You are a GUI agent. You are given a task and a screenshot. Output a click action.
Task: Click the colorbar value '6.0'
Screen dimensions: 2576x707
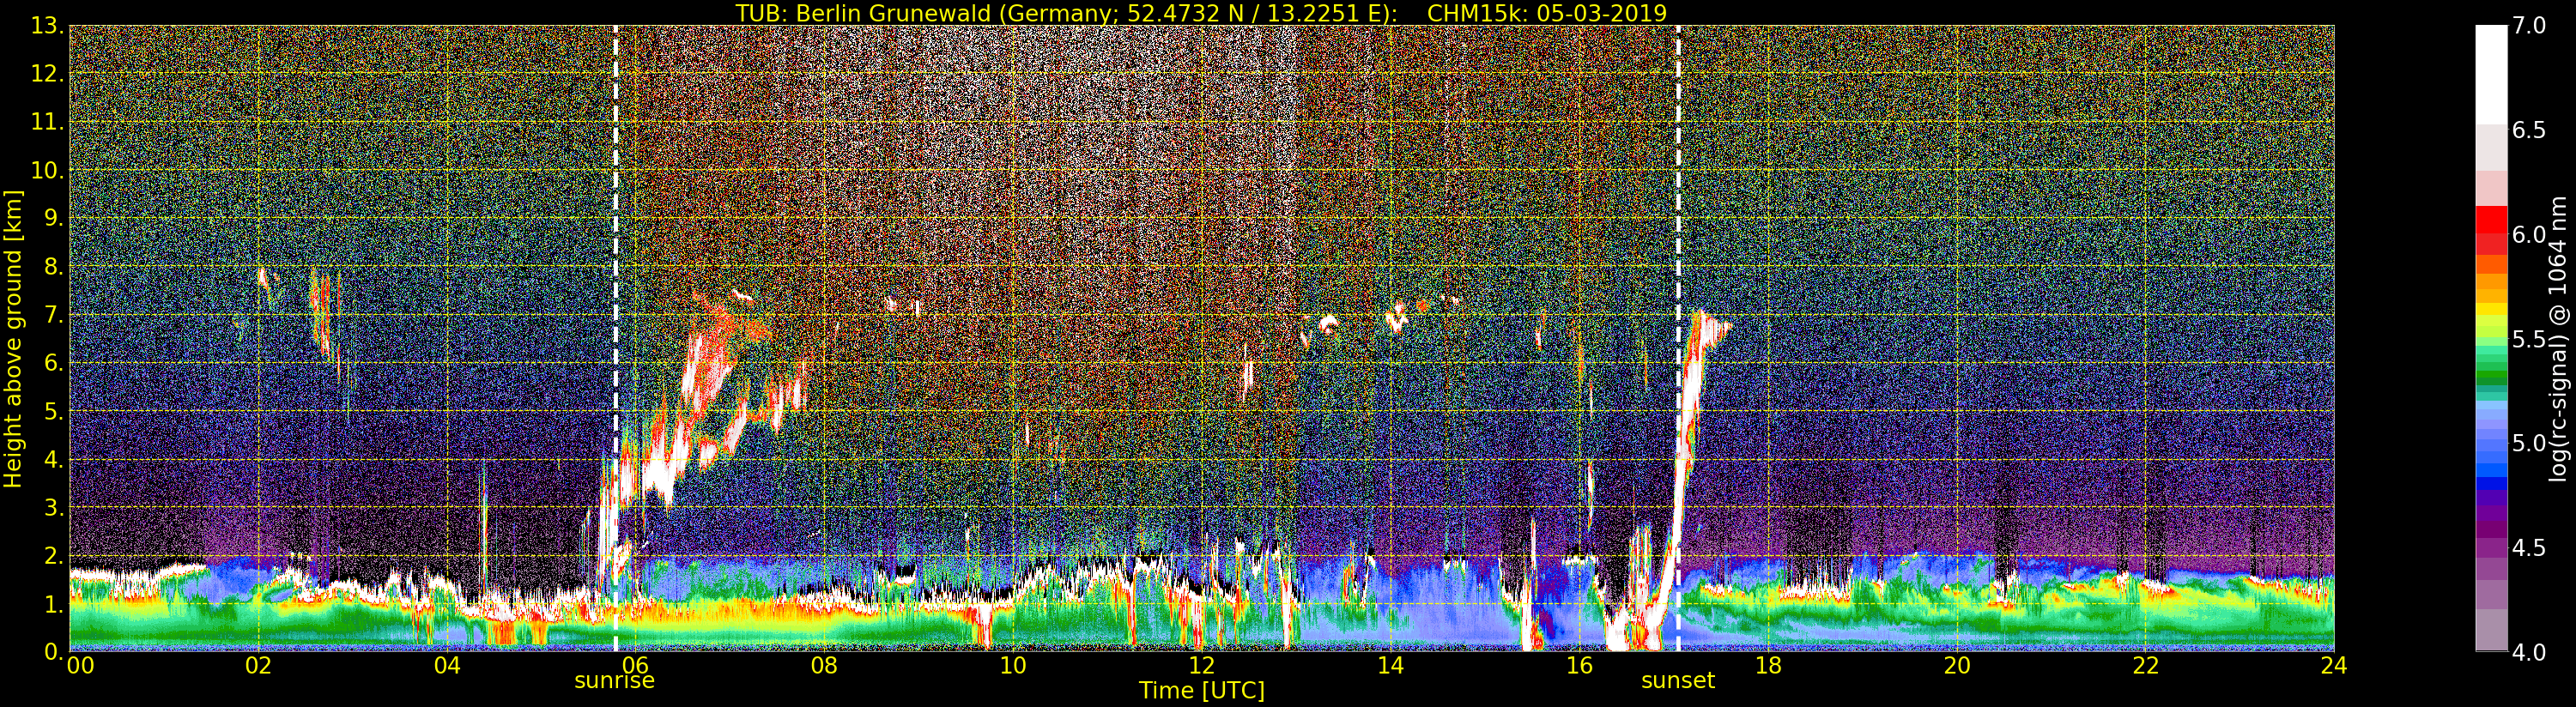(2529, 234)
